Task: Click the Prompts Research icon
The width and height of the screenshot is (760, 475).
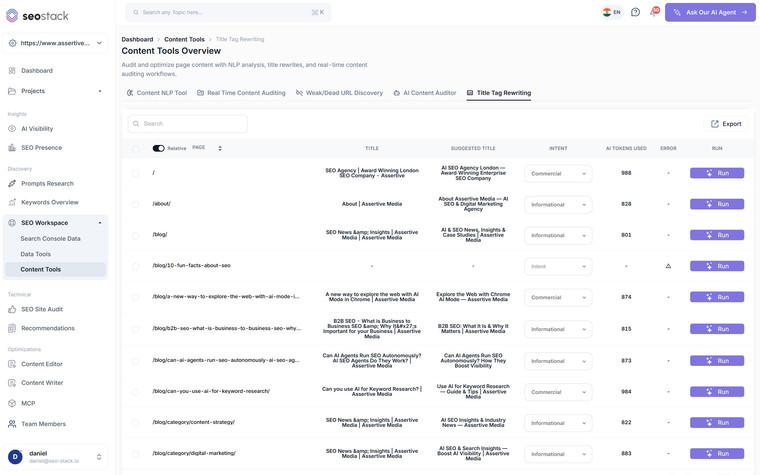Action: 12,184
